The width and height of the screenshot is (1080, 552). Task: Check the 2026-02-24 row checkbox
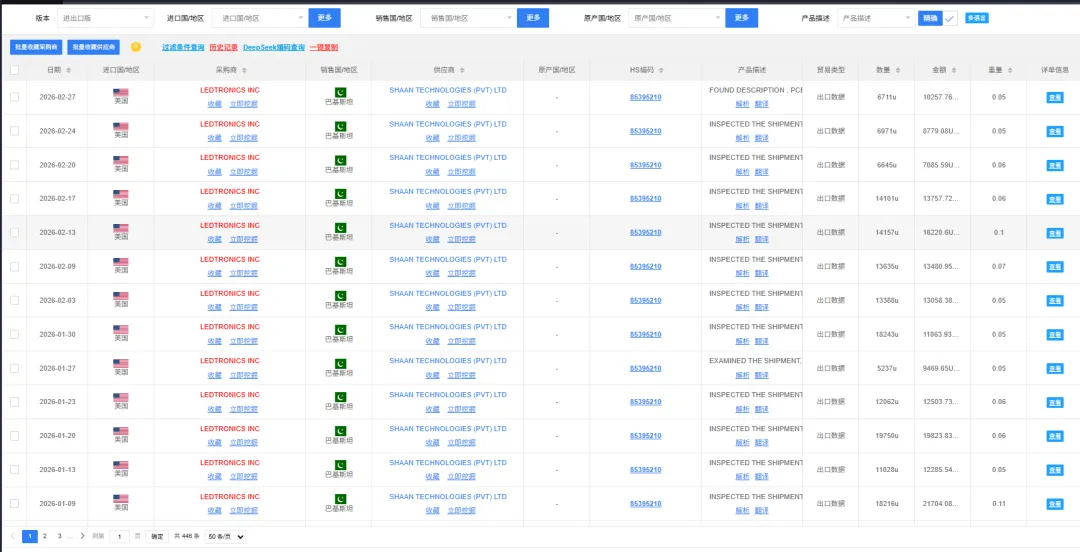pyautogui.click(x=14, y=131)
